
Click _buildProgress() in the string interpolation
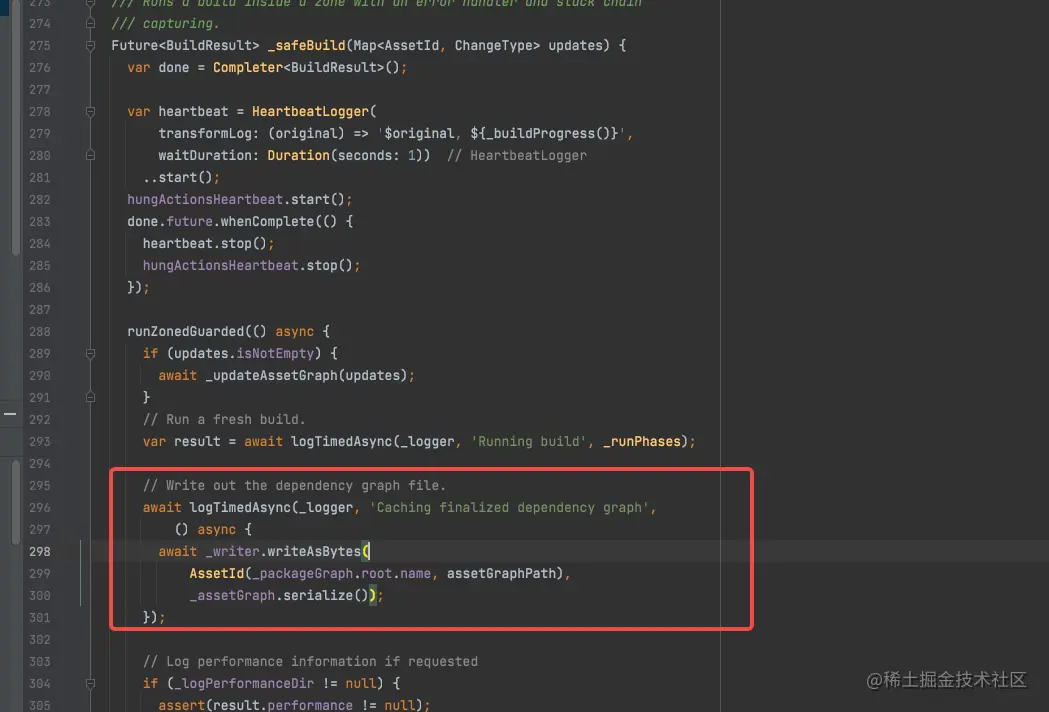click(x=547, y=133)
